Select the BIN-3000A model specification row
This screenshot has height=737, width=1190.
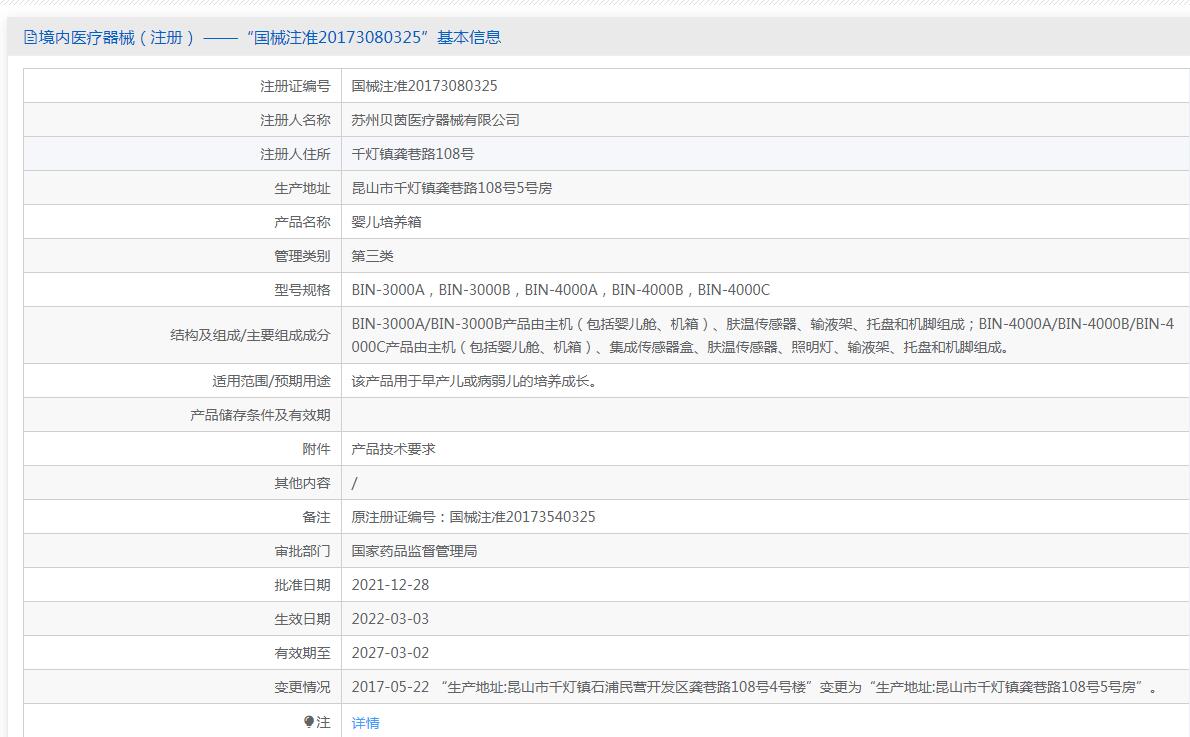pyautogui.click(x=560, y=290)
